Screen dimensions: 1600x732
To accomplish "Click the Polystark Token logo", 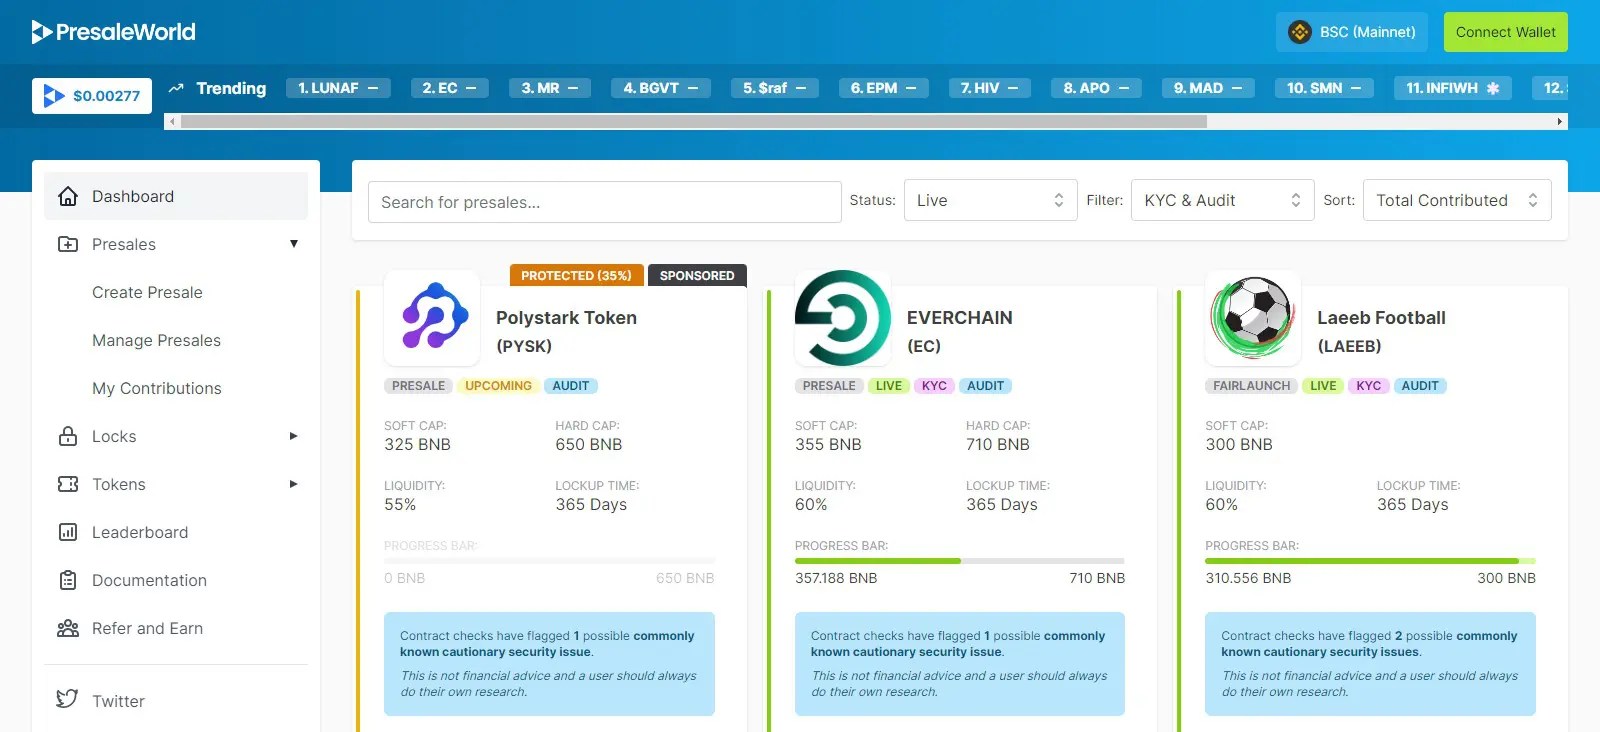I will click(x=433, y=317).
